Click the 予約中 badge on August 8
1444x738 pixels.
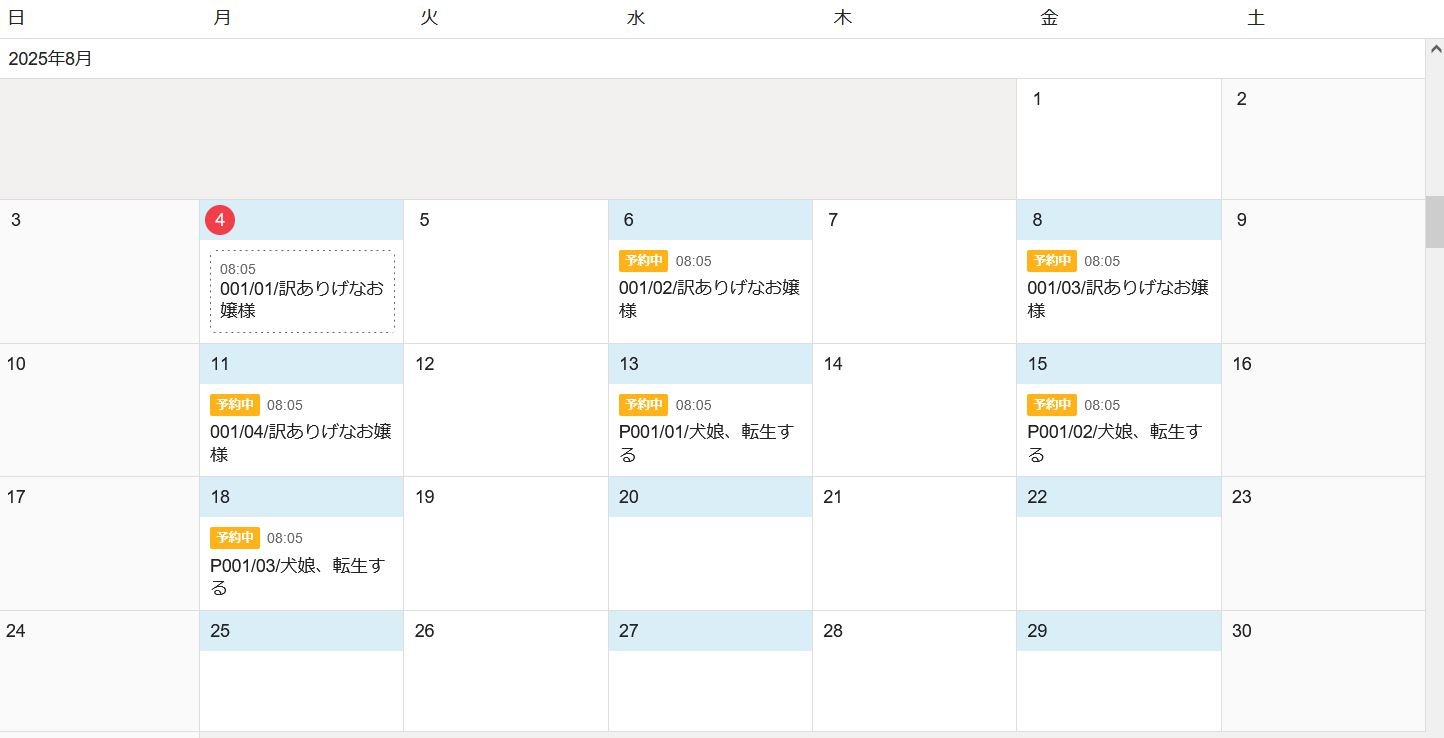click(1051, 261)
